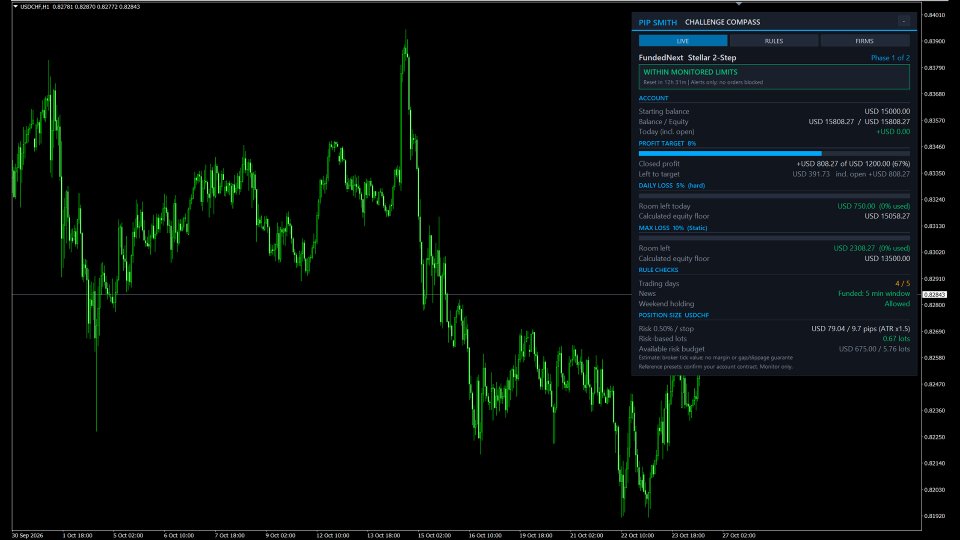Click the USDCHF,H1 chart menu triangle
960x540 pixels.
click(15, 7)
